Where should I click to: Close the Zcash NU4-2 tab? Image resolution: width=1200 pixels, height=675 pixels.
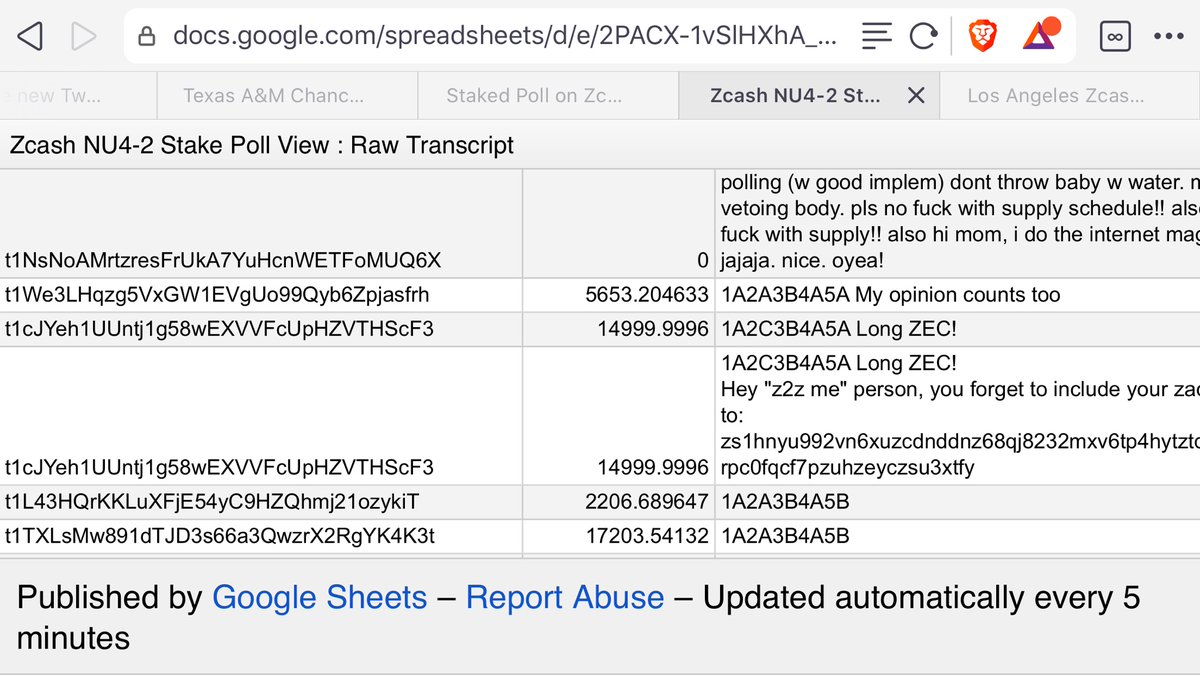915,96
